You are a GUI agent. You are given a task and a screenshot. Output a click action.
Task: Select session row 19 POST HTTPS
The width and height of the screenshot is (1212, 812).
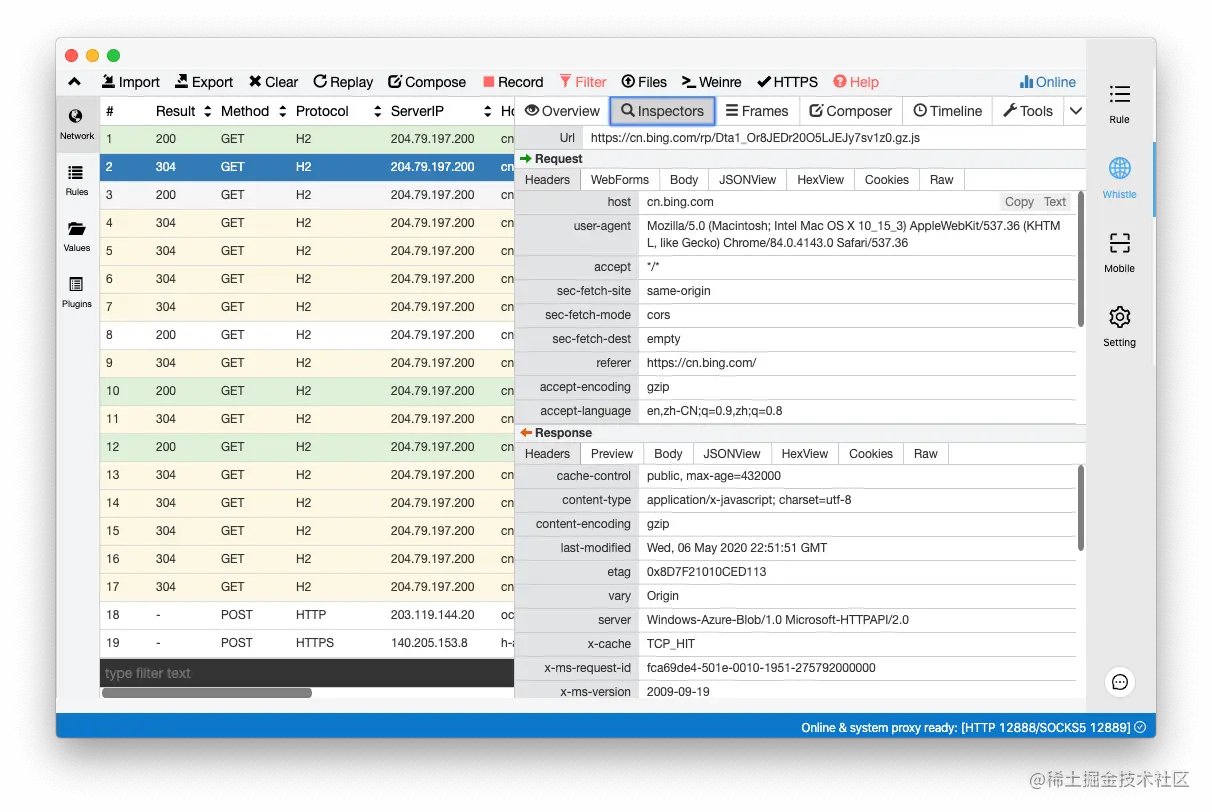point(307,643)
